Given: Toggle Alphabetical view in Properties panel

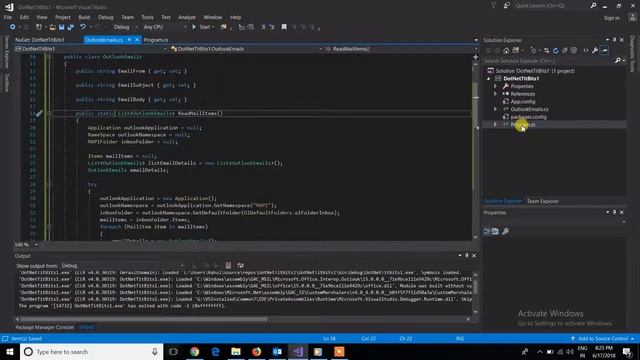Looking at the screenshot, I should [x=495, y=231].
